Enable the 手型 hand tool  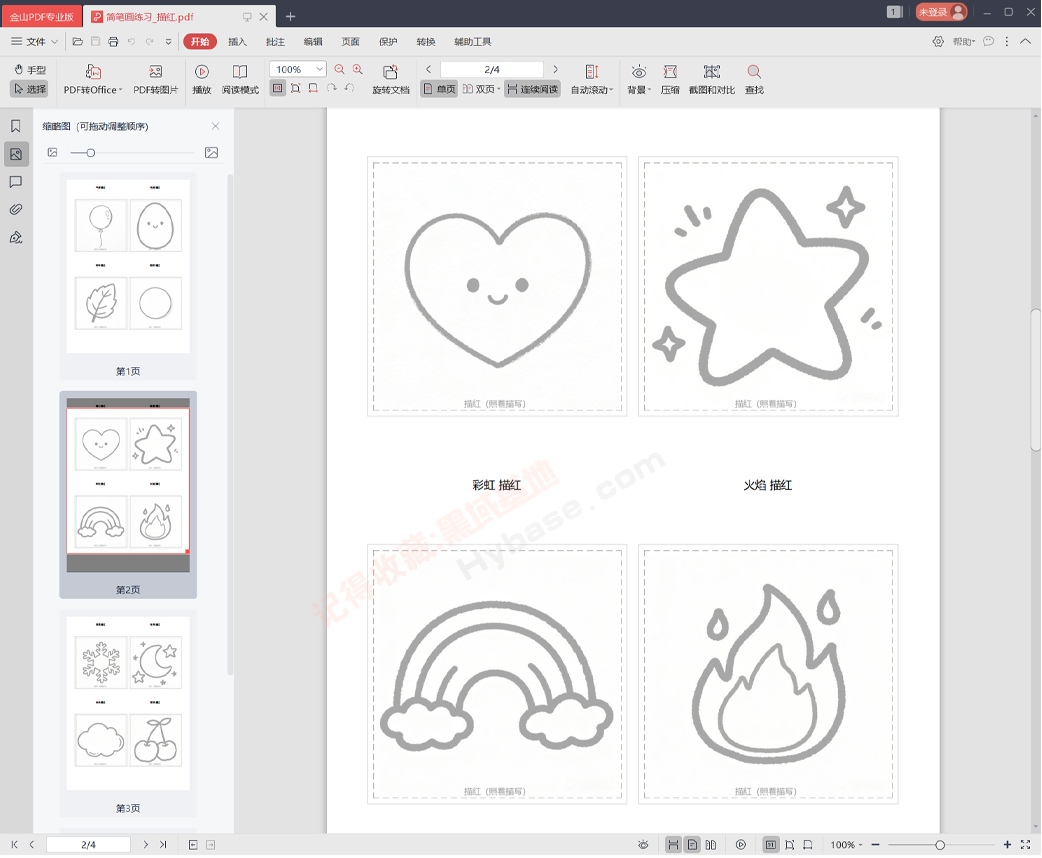[30, 70]
